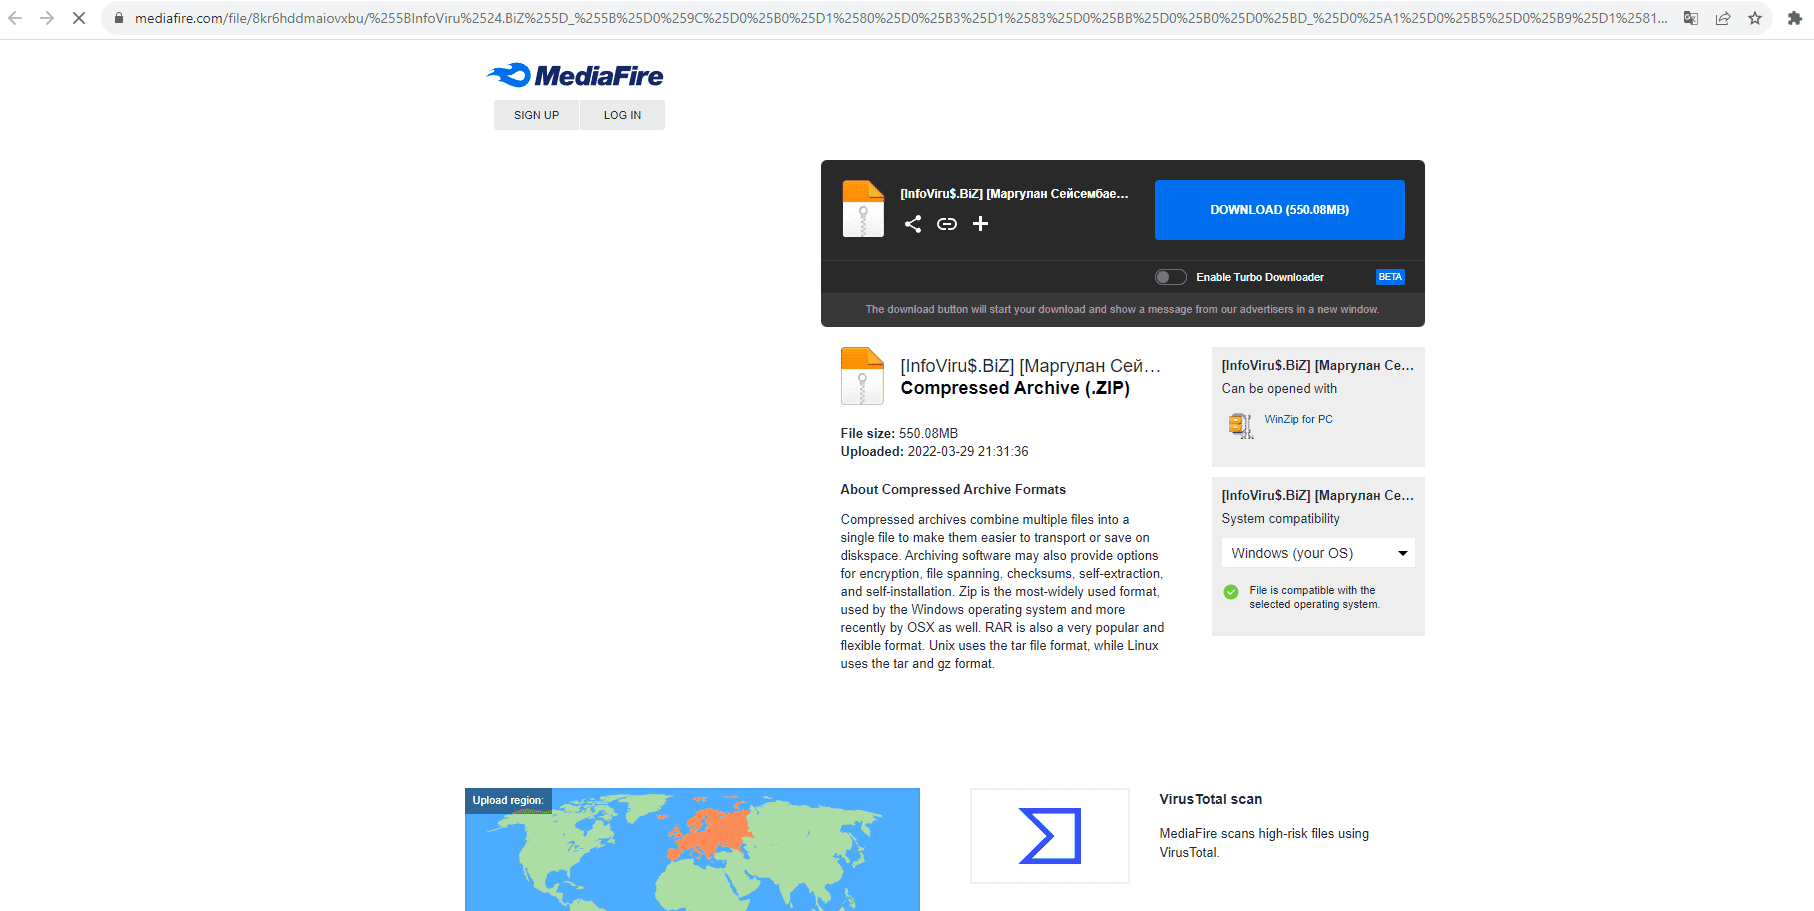The height and width of the screenshot is (911, 1814).
Task: Click MediaFire scans high-risk files text
Action: [x=1264, y=843]
